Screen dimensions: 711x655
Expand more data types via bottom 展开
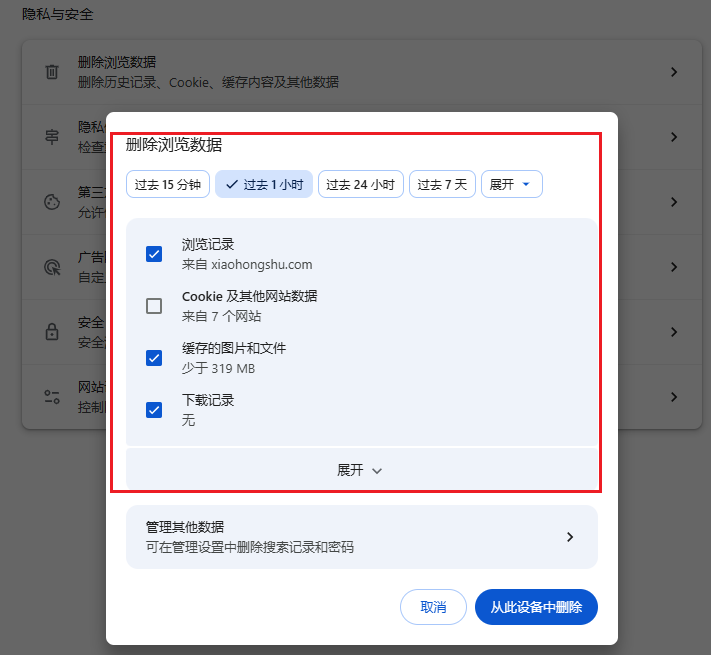(361, 470)
